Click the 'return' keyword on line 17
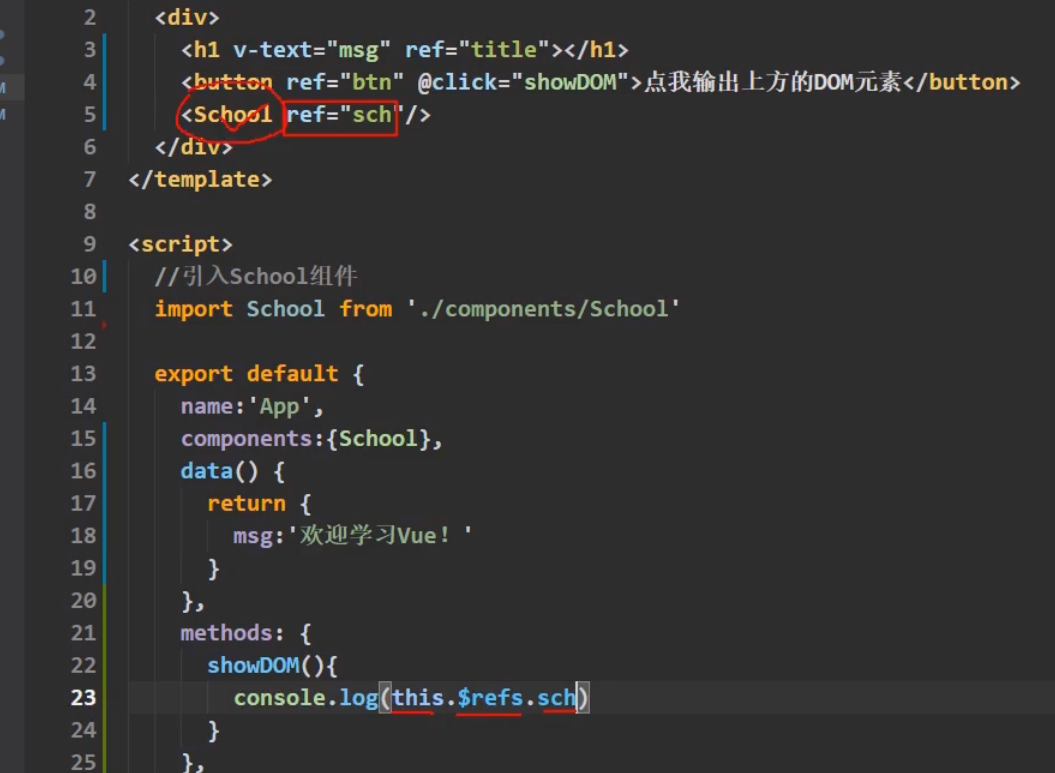Image resolution: width=1055 pixels, height=773 pixels. click(x=246, y=503)
